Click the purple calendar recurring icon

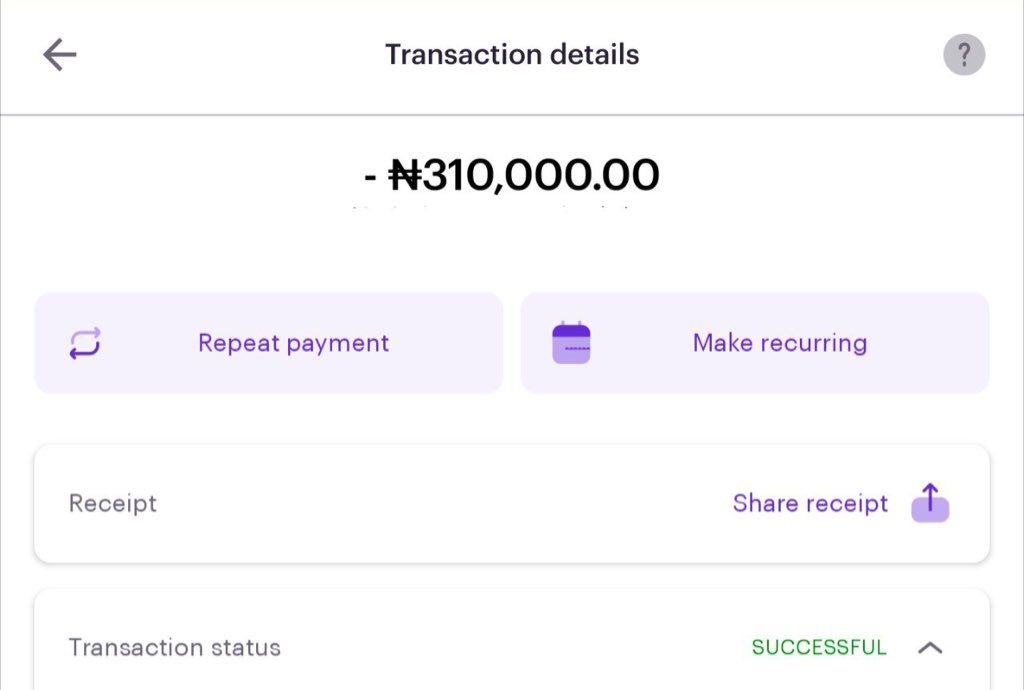coord(571,343)
